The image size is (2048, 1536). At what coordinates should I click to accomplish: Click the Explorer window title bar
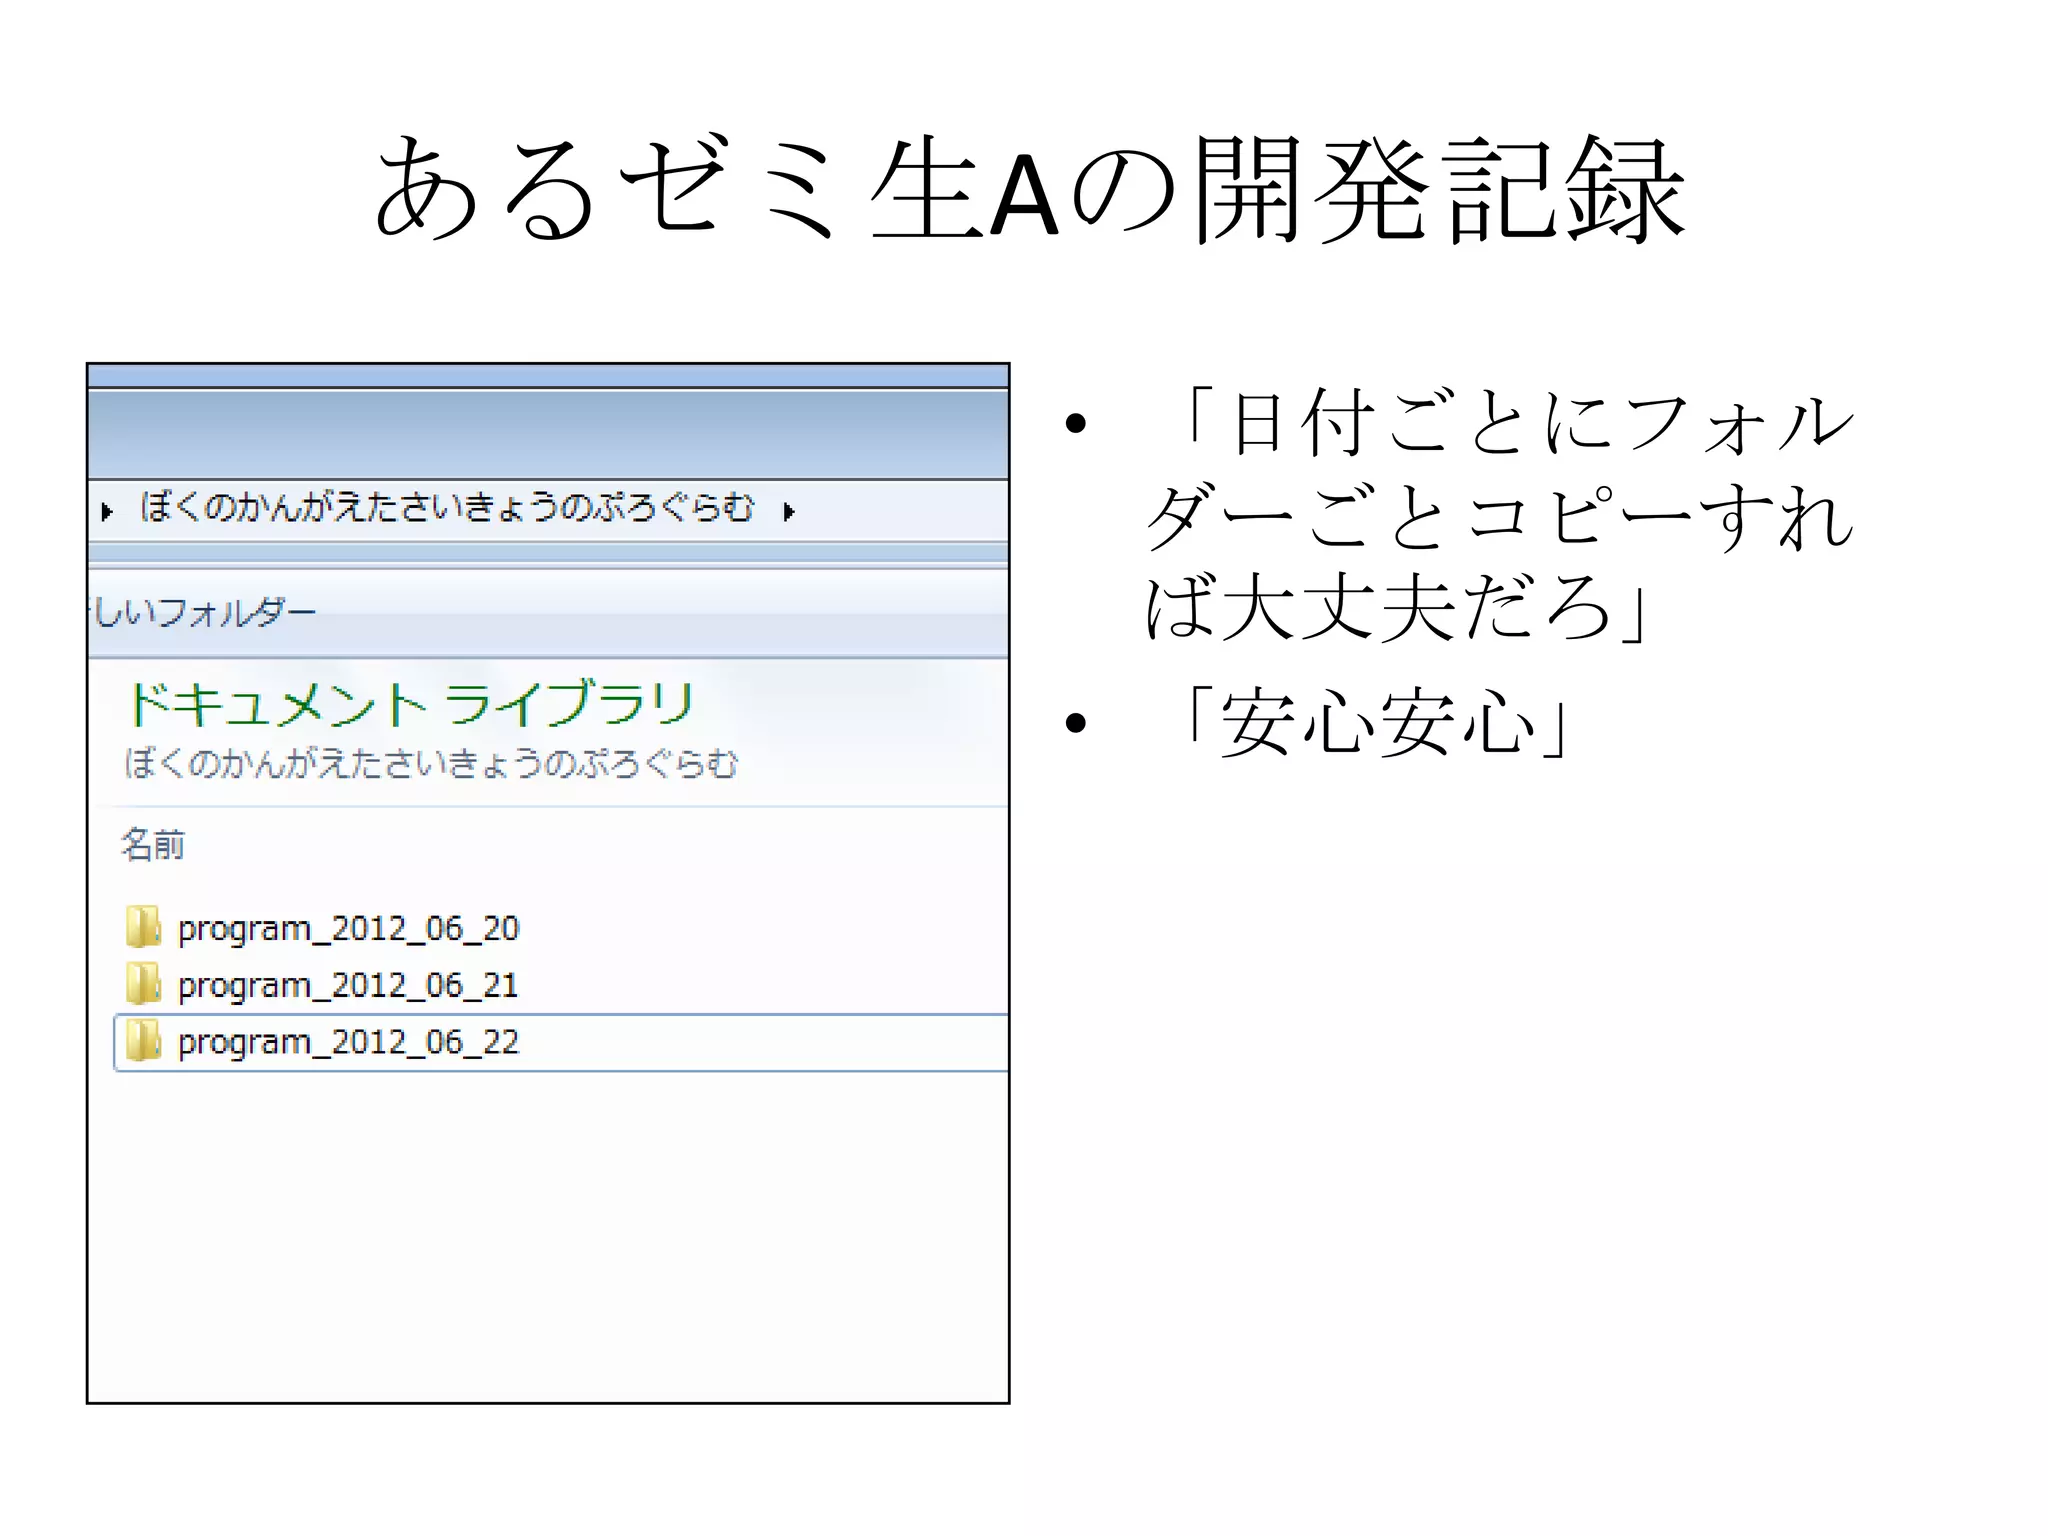[548, 432]
